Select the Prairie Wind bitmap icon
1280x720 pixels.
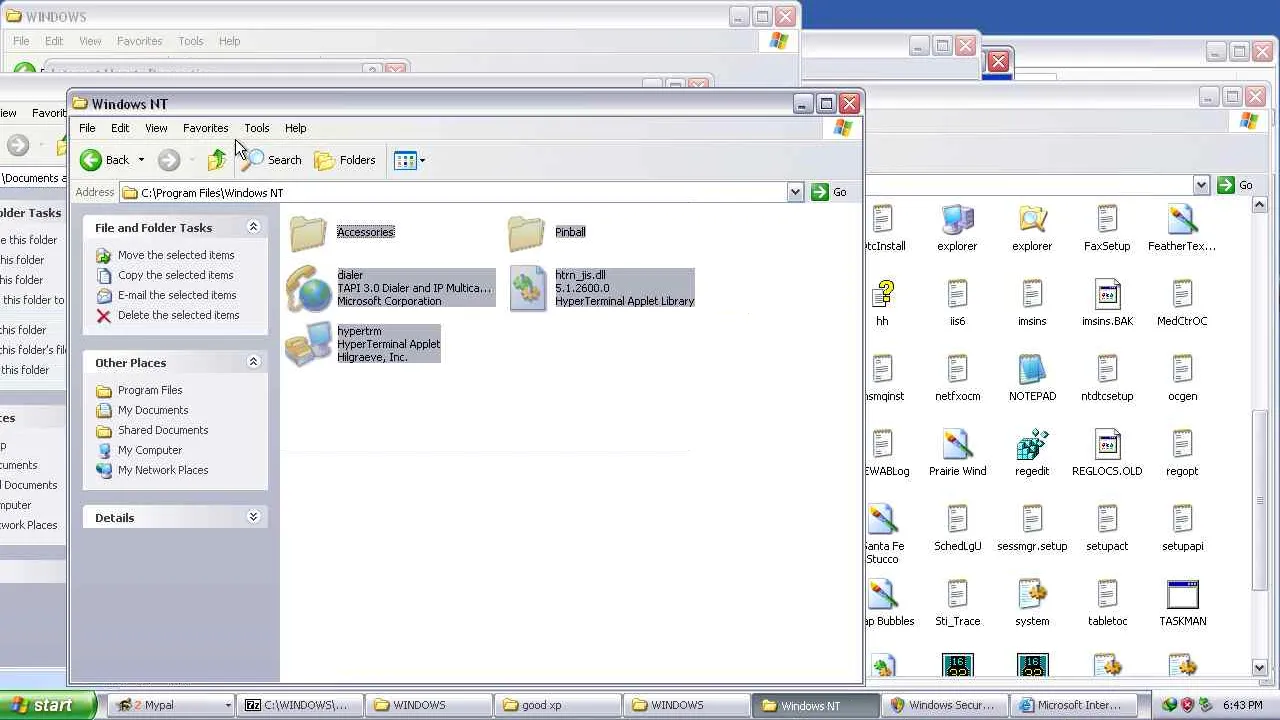[x=957, y=445]
